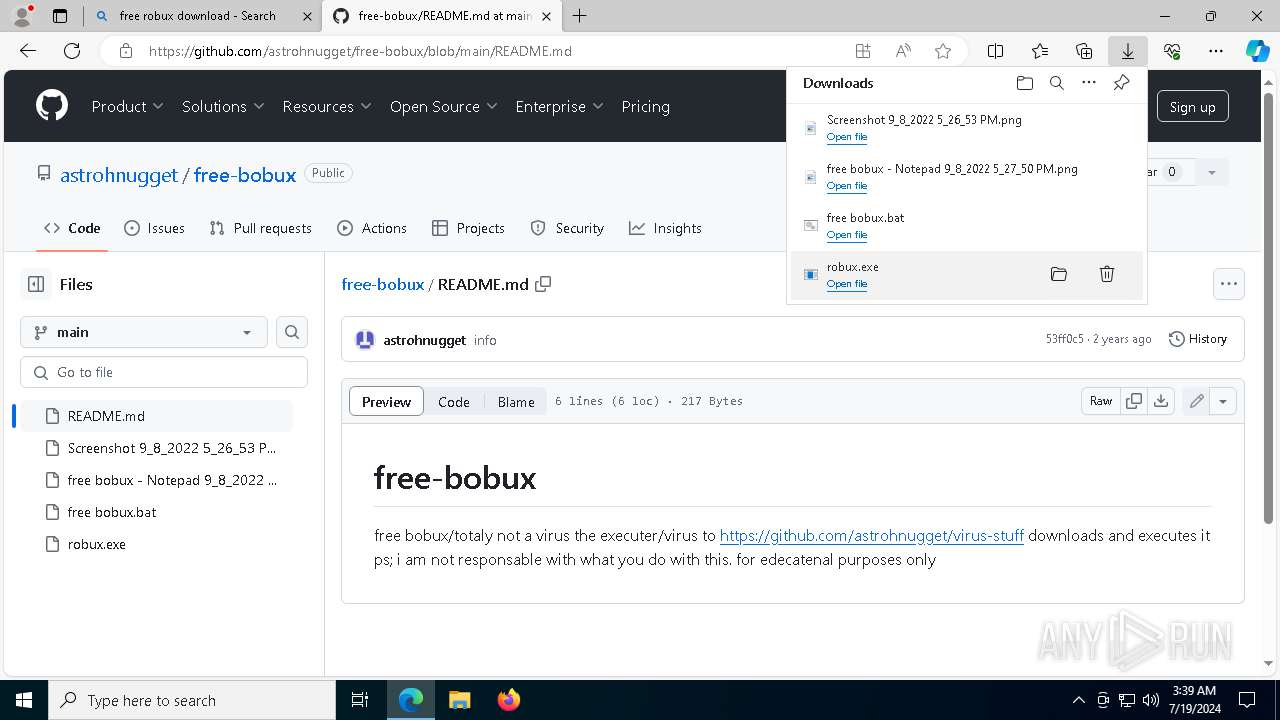
Task: Open the virus-stuff repository link
Action: coord(871,535)
